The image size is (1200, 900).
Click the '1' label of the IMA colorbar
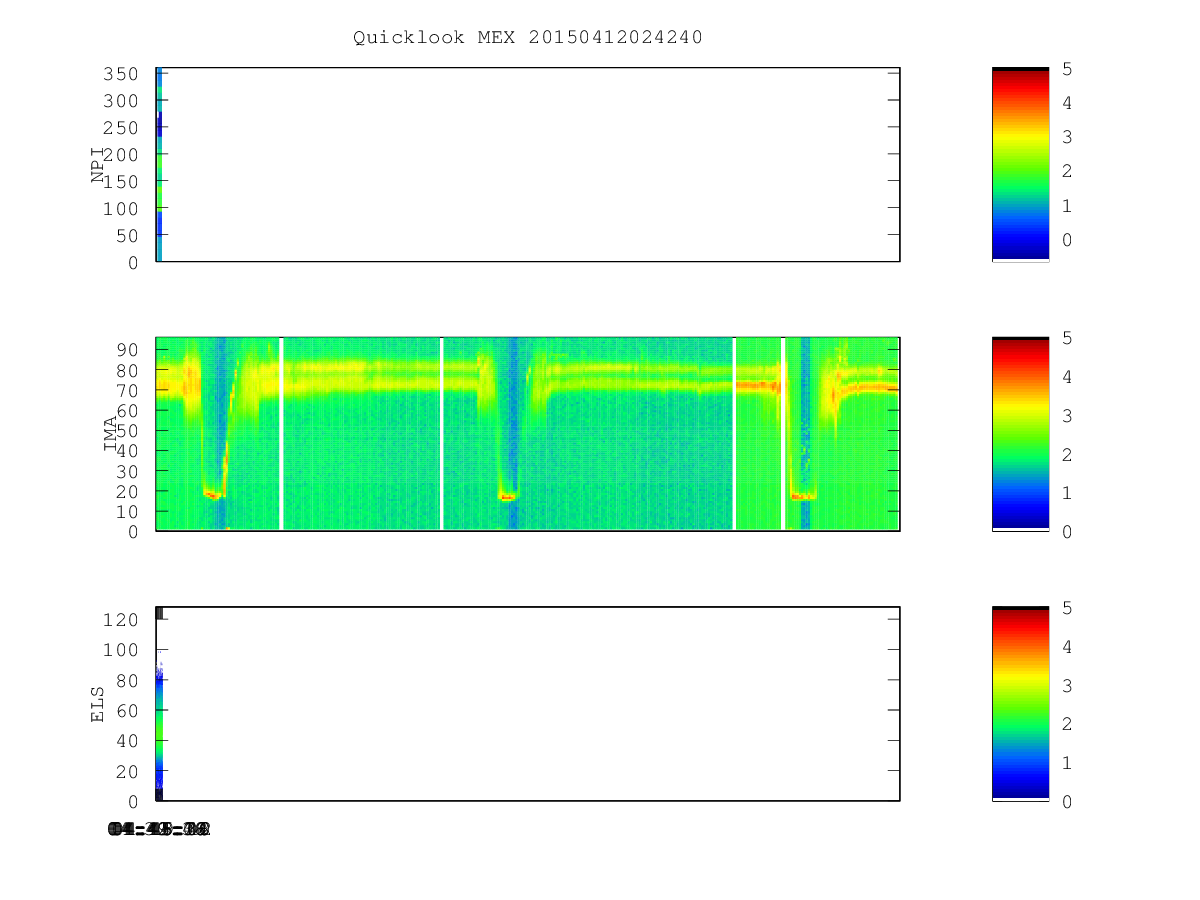coord(1067,493)
